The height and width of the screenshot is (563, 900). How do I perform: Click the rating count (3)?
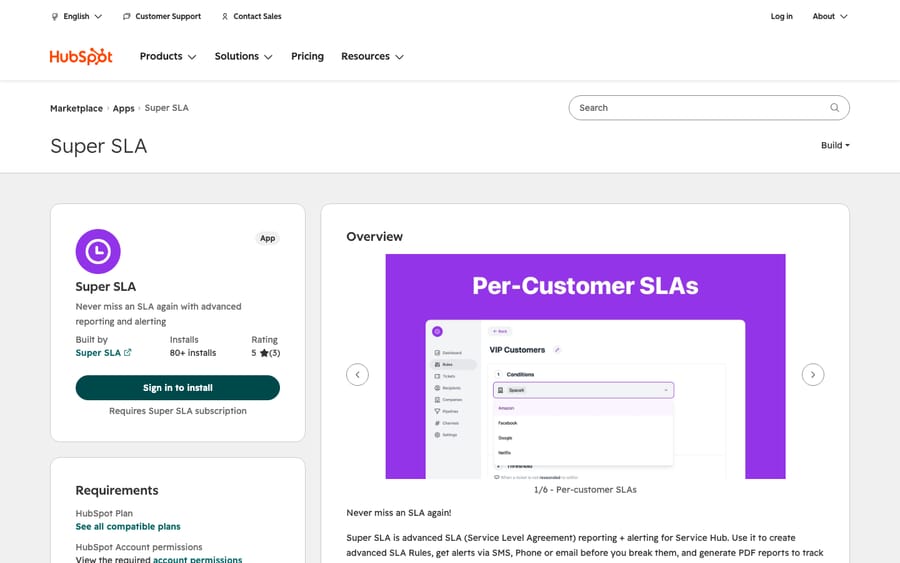point(275,353)
